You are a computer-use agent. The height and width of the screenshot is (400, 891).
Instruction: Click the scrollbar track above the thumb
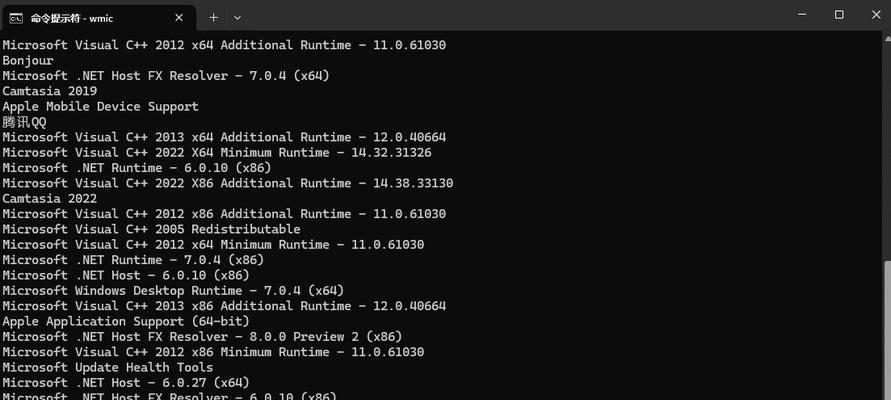[x=886, y=150]
